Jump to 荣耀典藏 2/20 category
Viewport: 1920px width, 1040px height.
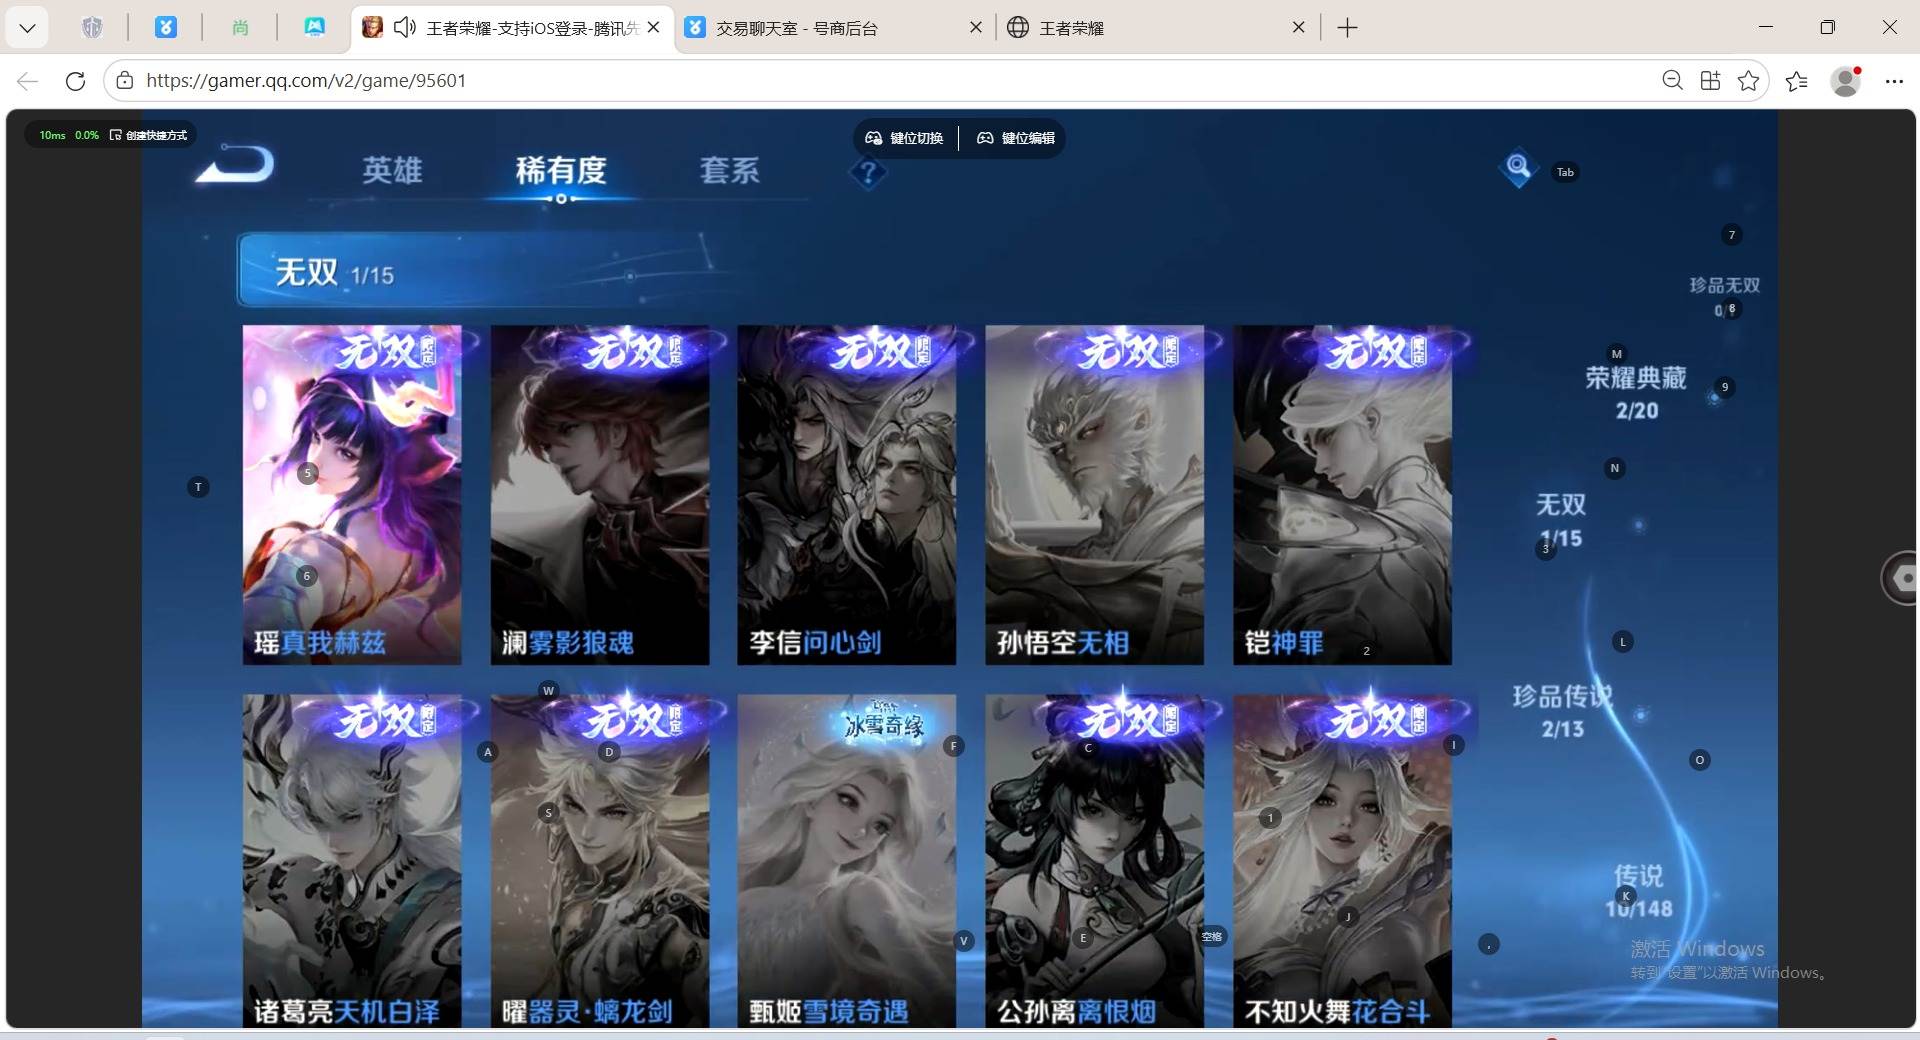coord(1636,392)
